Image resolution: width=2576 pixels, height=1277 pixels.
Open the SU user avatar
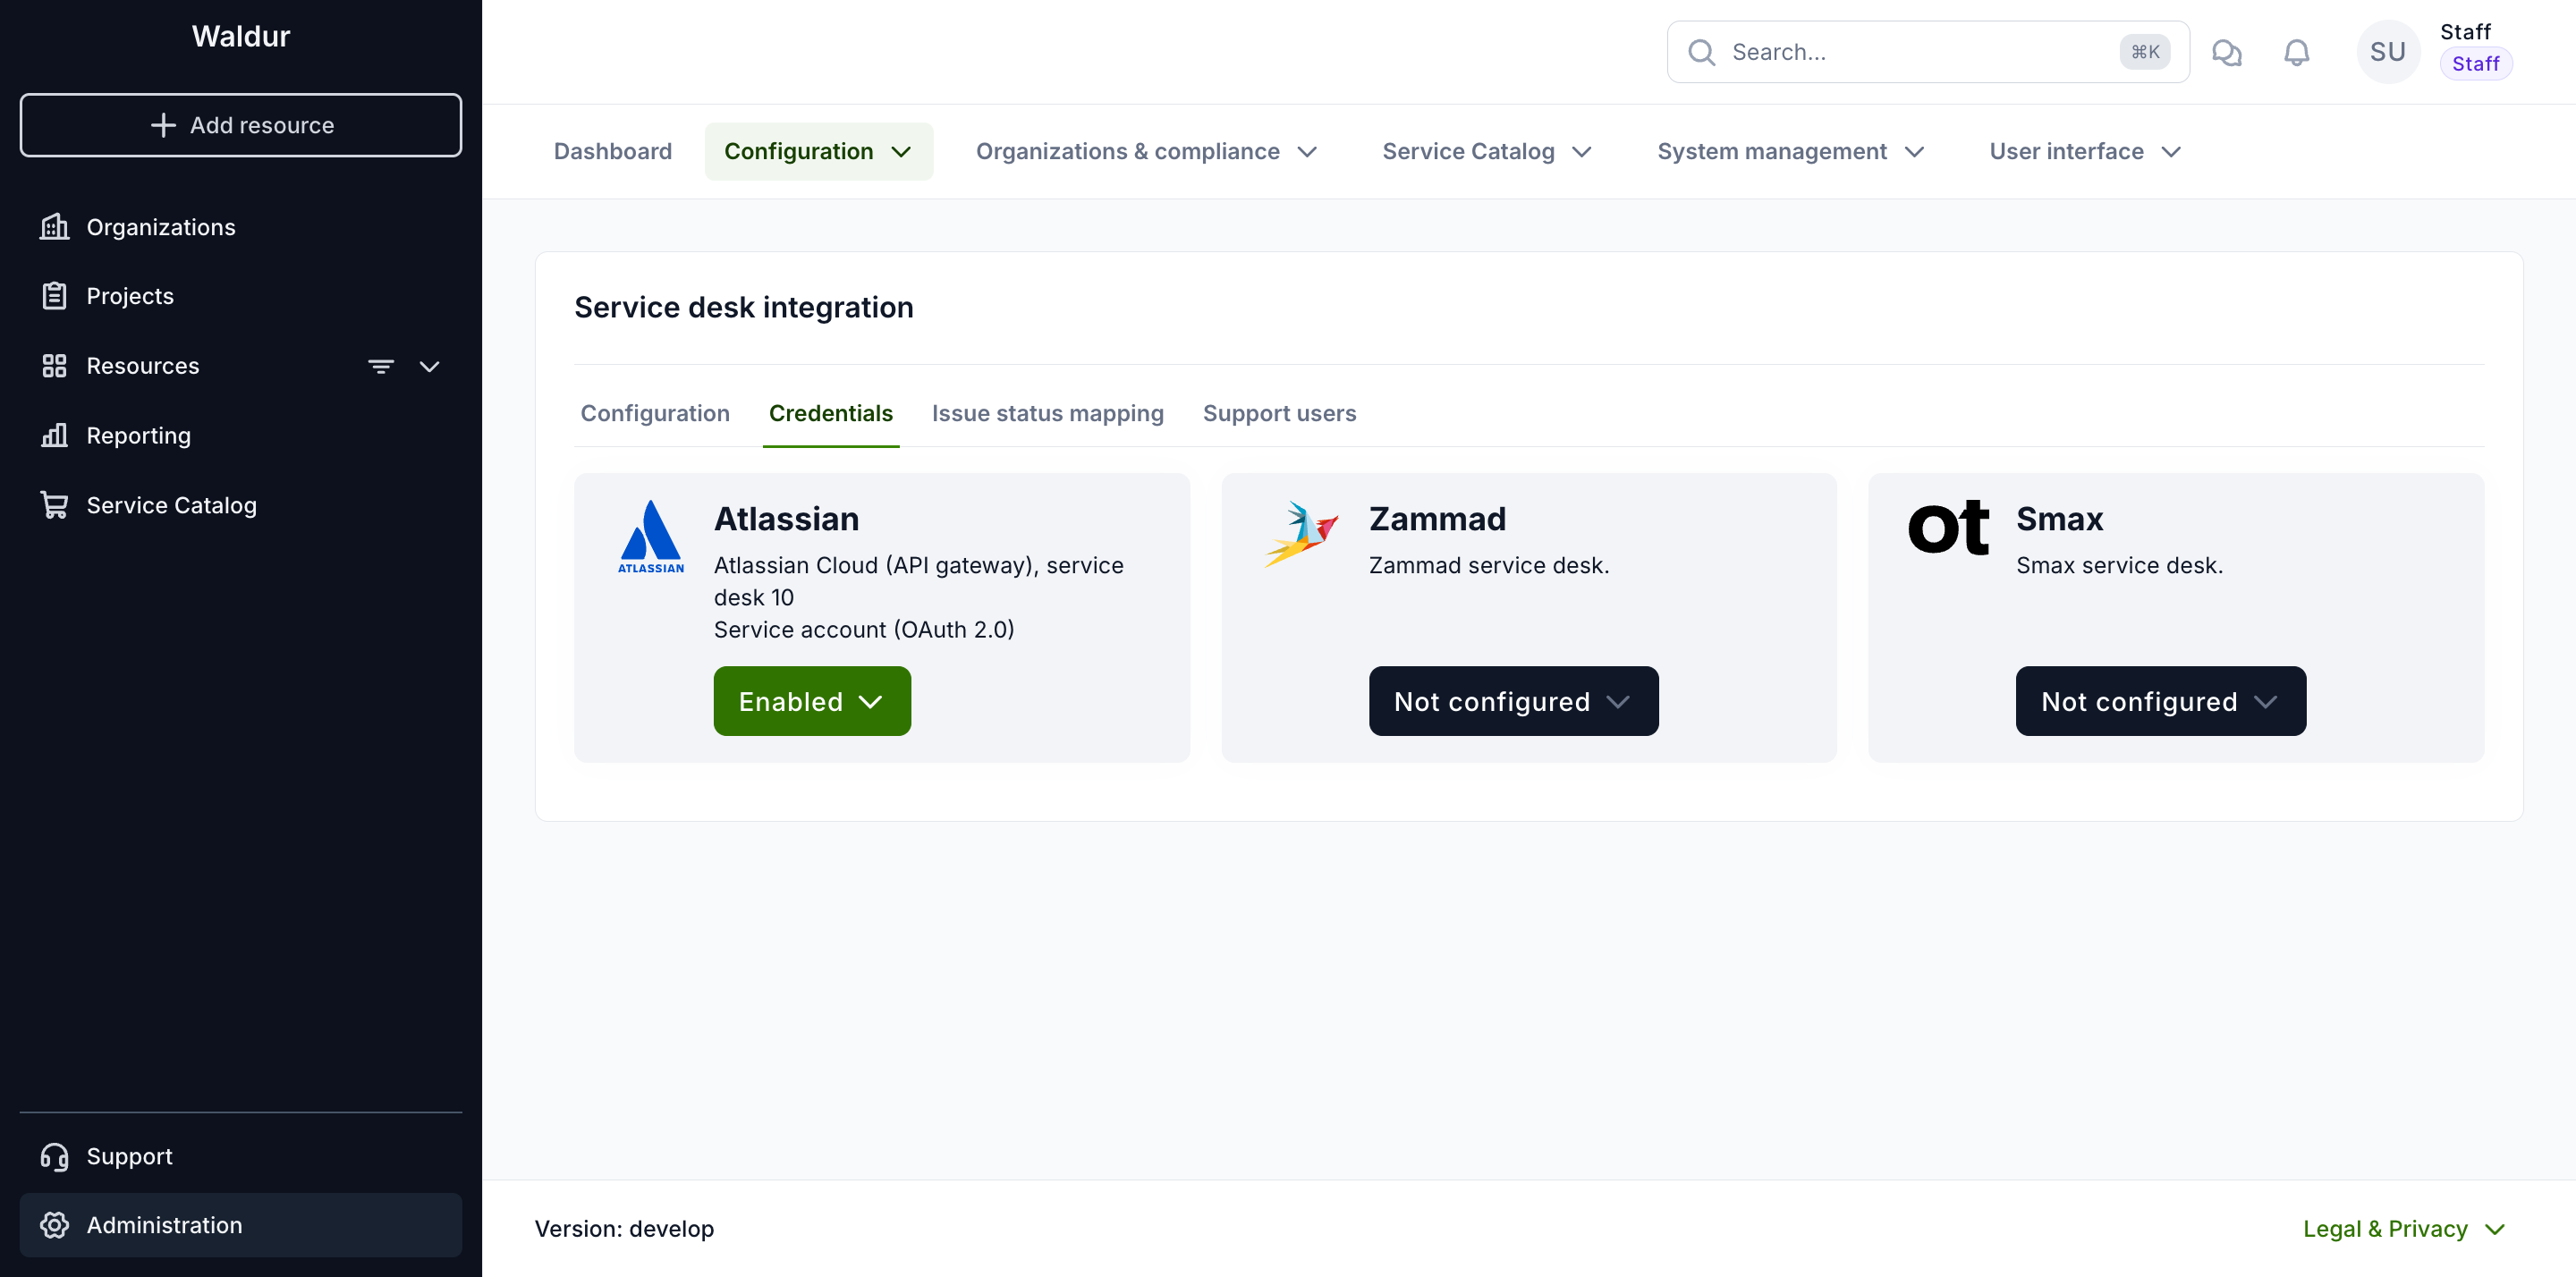2387,52
